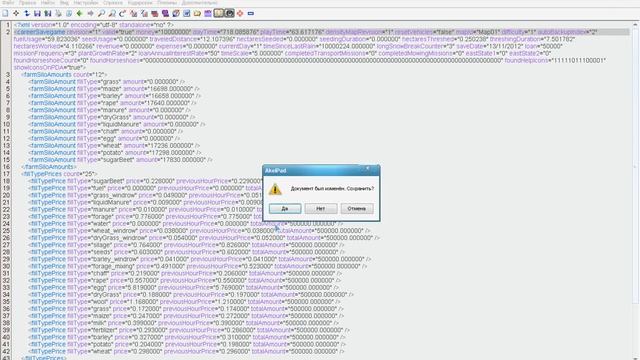Viewport: 640px width, 360px height.
Task: Click the green left arrow toolbar icon
Action: [x=80, y=13]
